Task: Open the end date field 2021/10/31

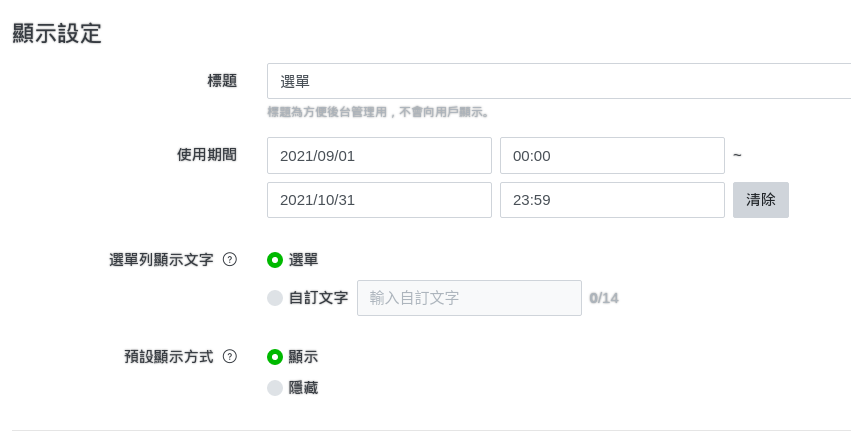Action: (379, 200)
